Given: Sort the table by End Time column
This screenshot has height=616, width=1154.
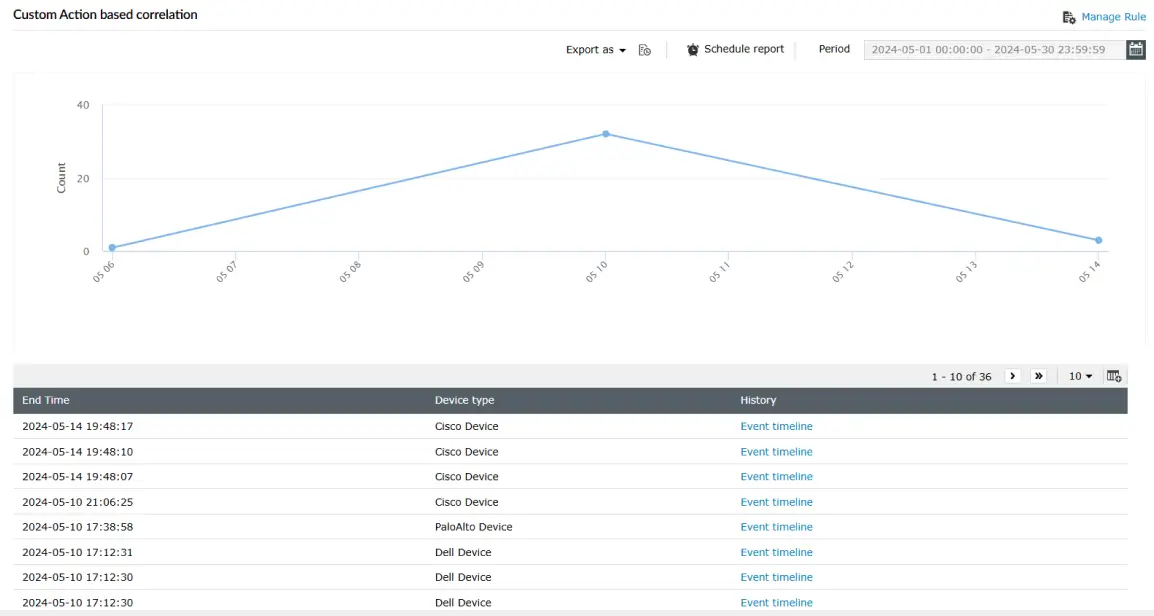Looking at the screenshot, I should 45,400.
